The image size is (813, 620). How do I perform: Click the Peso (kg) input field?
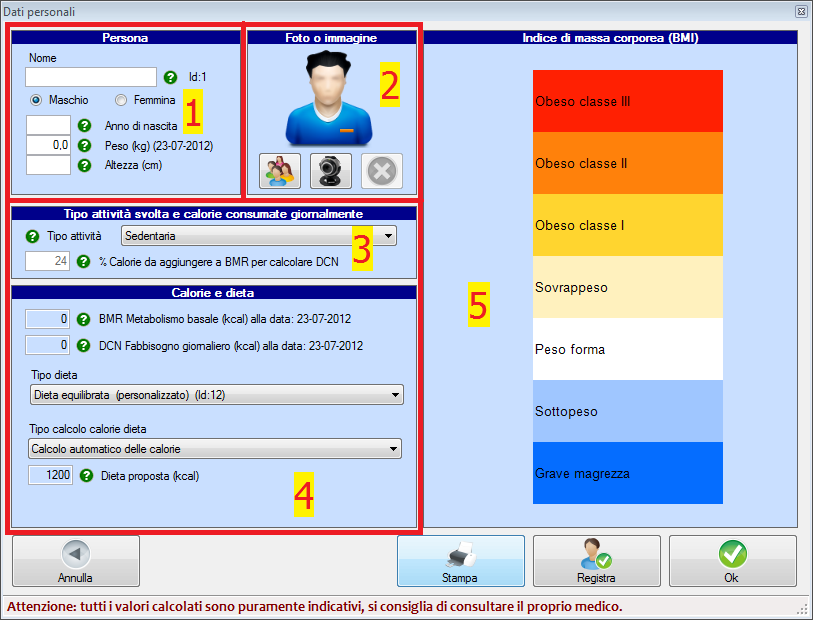[x=48, y=145]
